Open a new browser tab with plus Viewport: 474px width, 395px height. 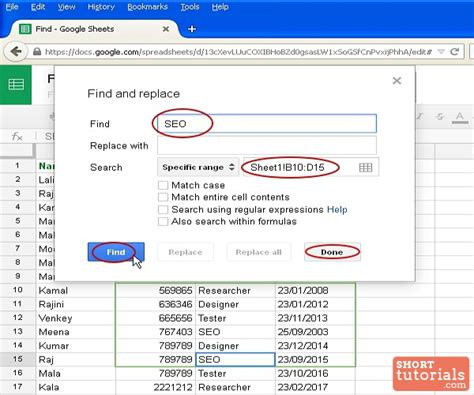192,29
